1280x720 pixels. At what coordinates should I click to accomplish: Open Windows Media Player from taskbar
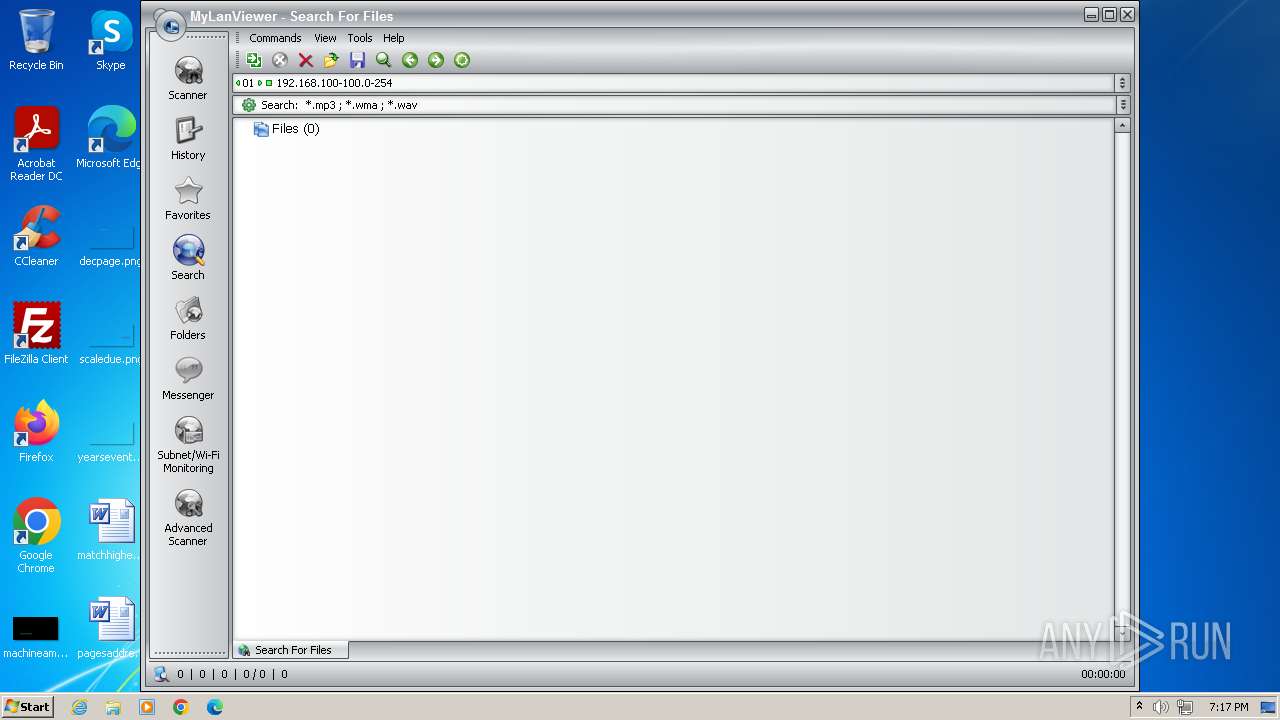pyautogui.click(x=147, y=707)
